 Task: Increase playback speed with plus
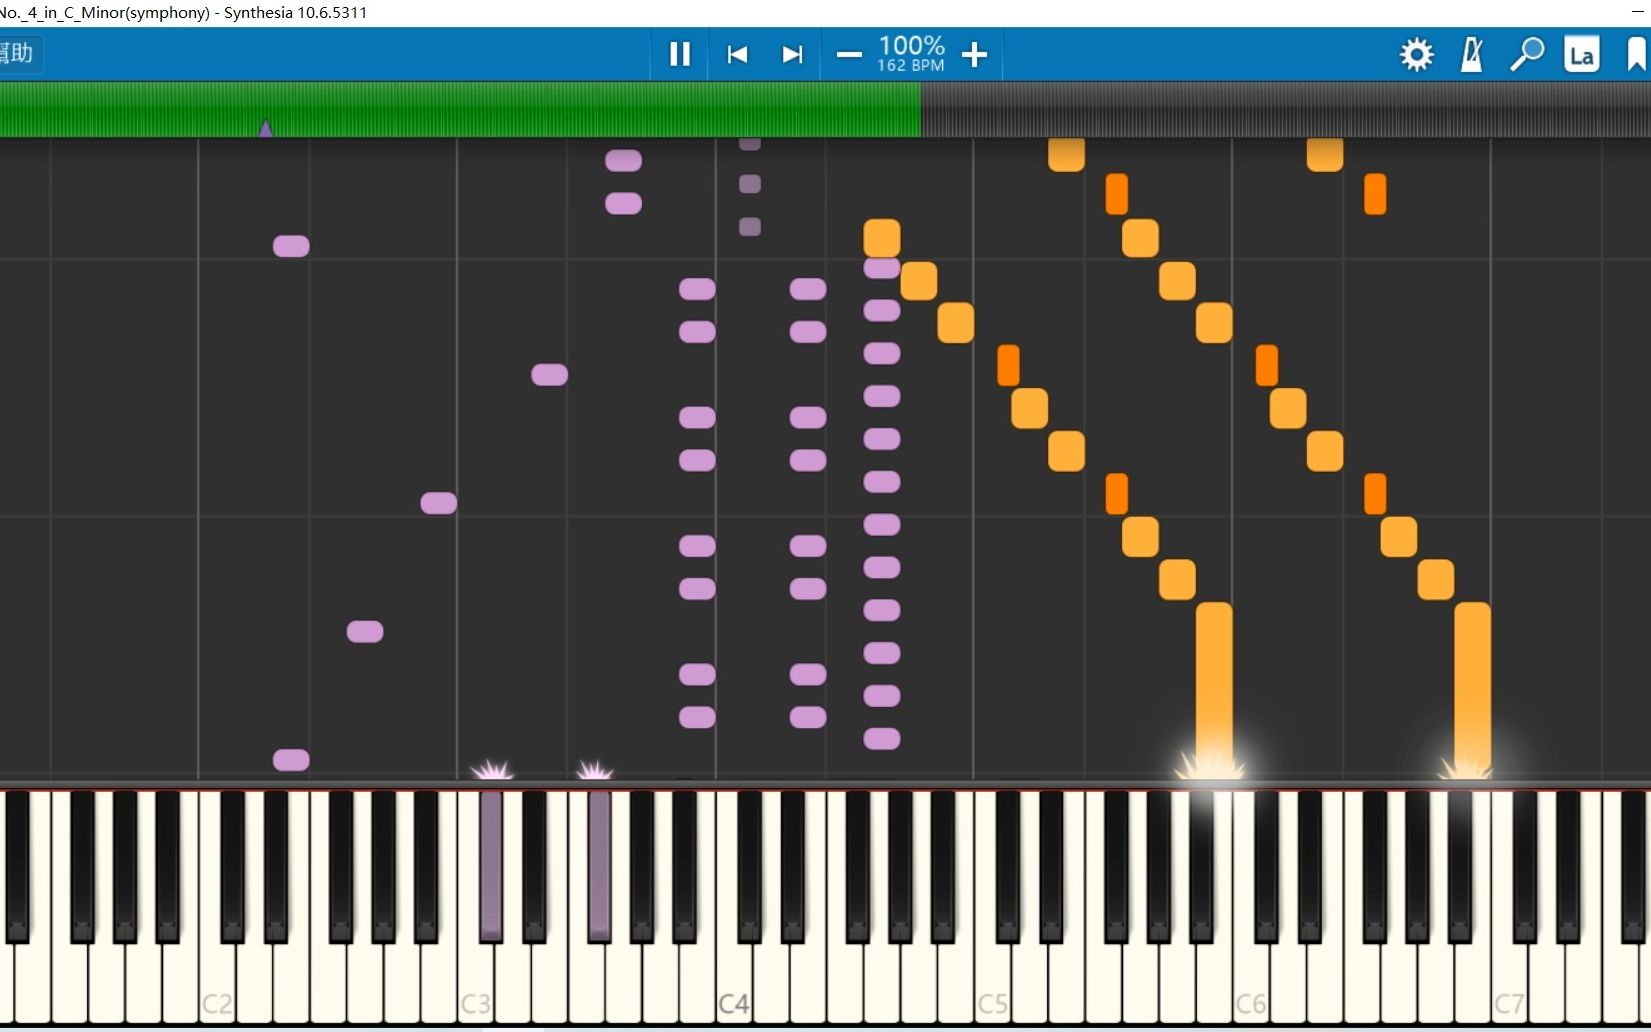(974, 54)
